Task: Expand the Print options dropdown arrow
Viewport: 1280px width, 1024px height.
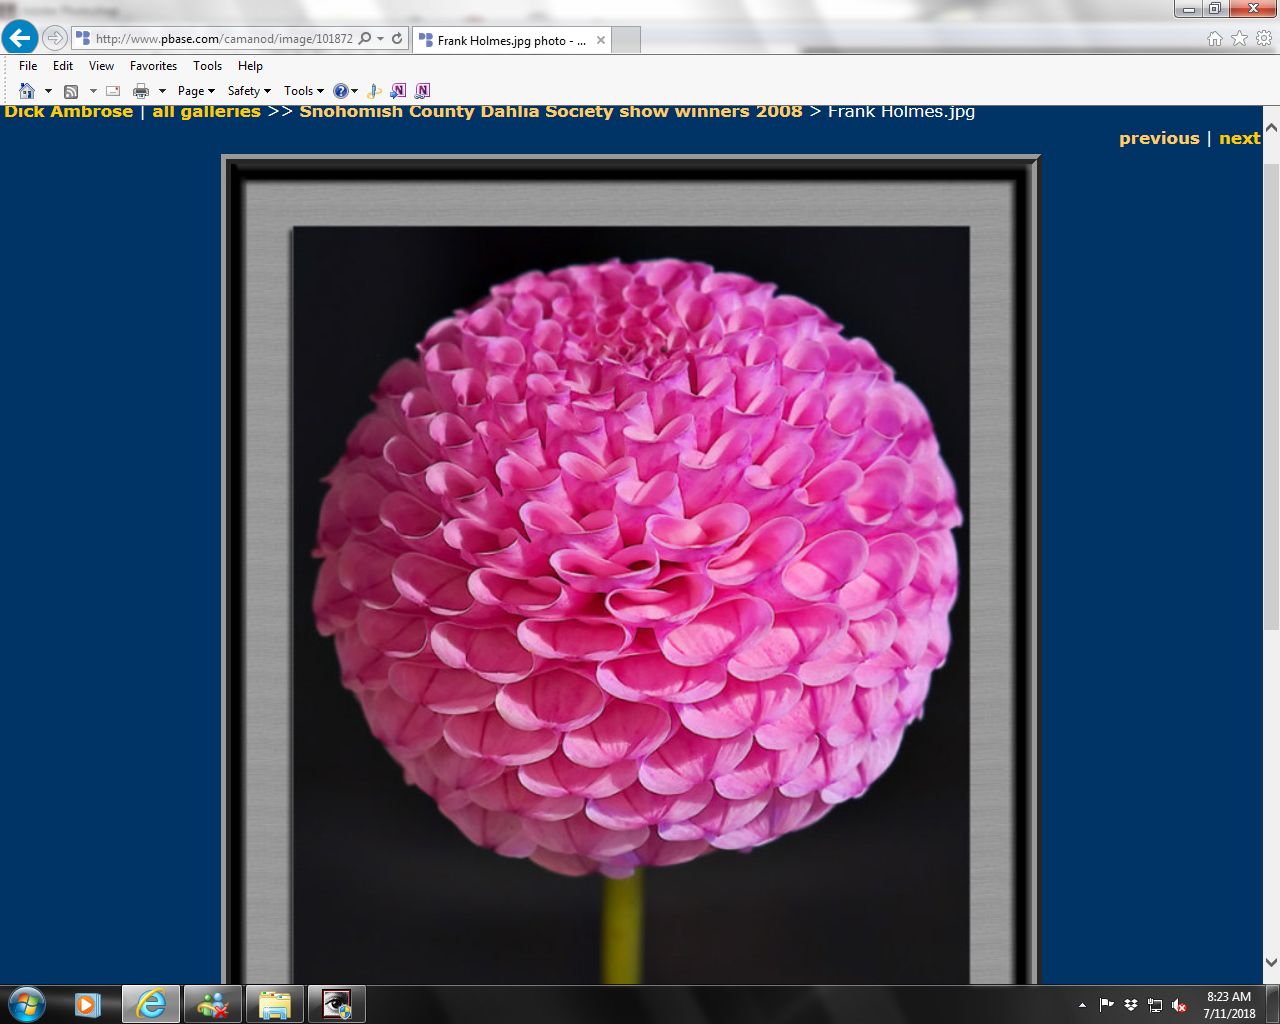Action: coord(162,91)
